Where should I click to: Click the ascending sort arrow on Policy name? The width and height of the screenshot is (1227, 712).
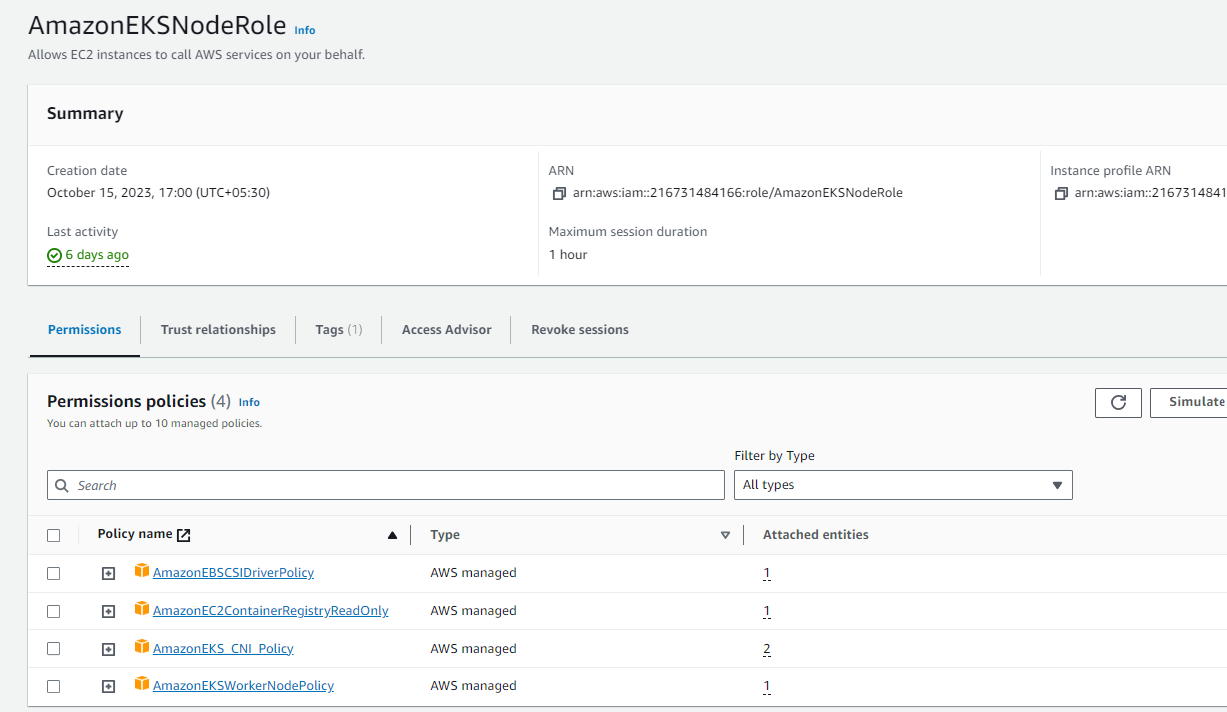pos(392,534)
